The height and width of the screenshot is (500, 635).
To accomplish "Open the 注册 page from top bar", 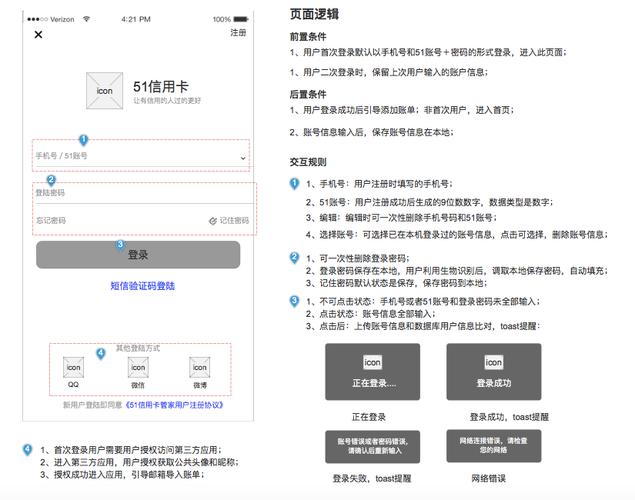I will [x=238, y=33].
